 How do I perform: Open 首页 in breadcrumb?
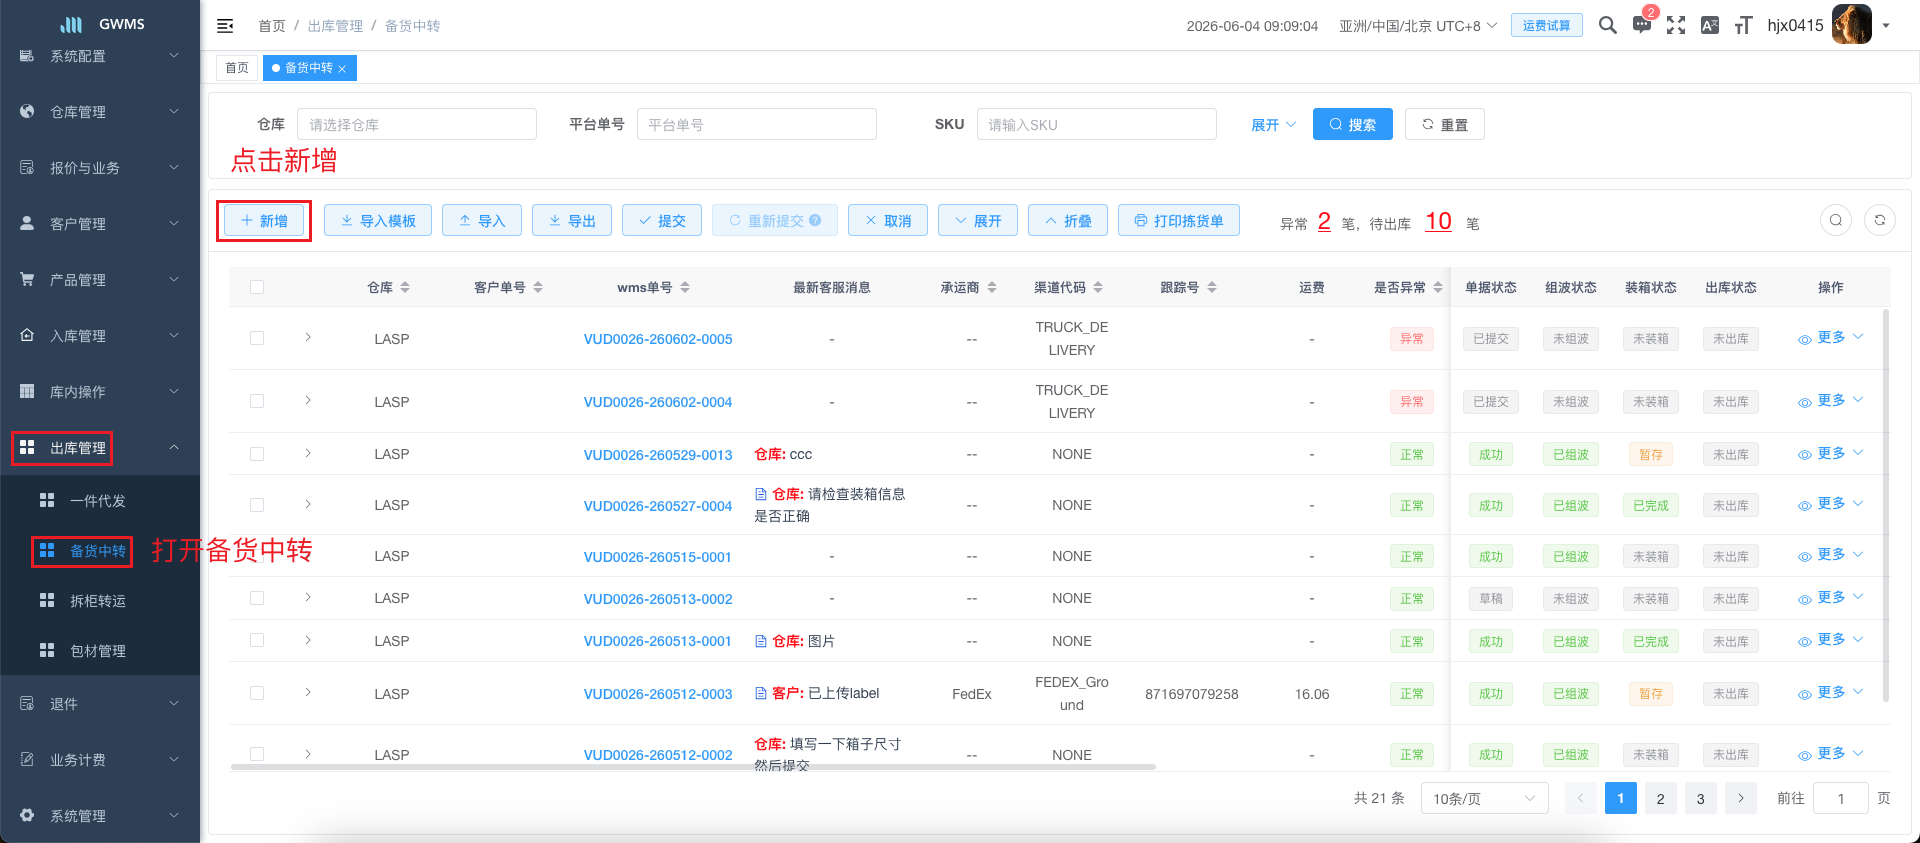271,26
